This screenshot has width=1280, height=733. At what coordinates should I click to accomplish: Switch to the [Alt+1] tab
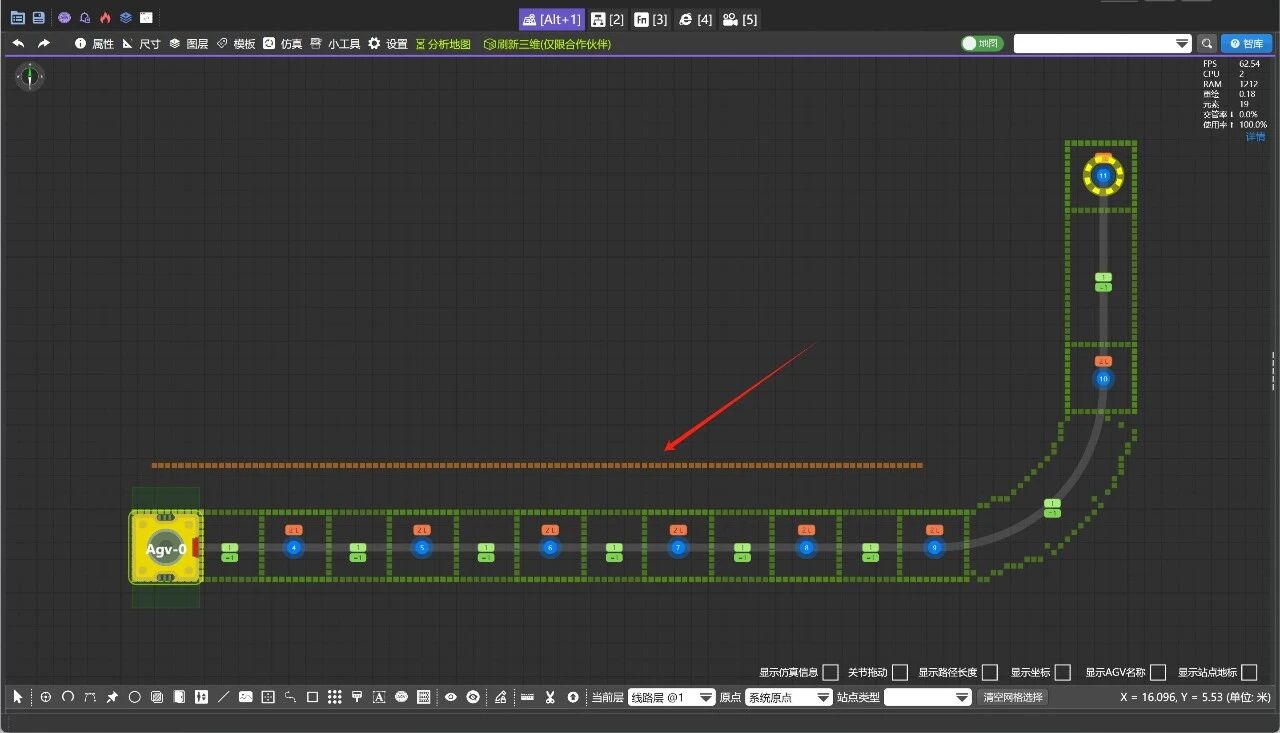coord(551,19)
